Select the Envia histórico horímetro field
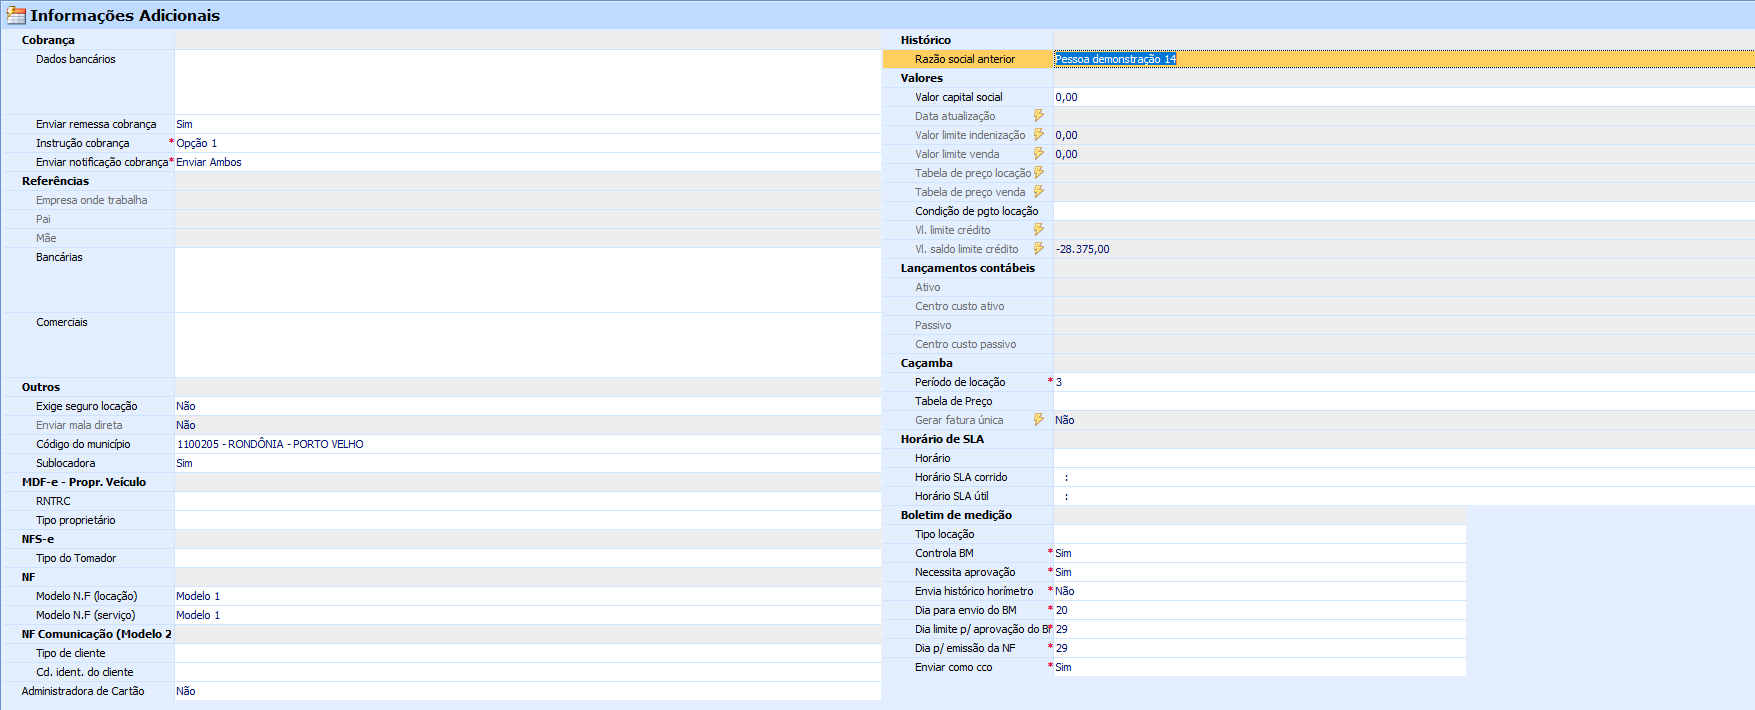1755x710 pixels. (x=1260, y=591)
